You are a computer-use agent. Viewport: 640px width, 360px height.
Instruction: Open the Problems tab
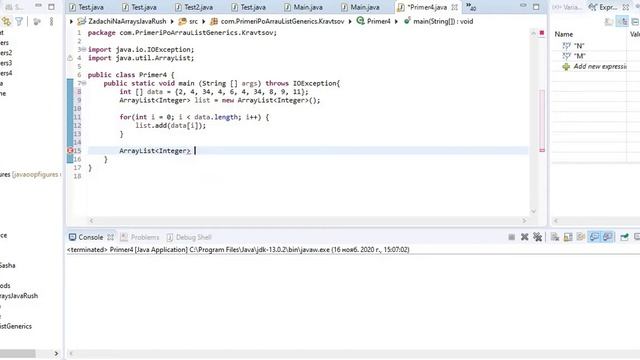[140, 237]
